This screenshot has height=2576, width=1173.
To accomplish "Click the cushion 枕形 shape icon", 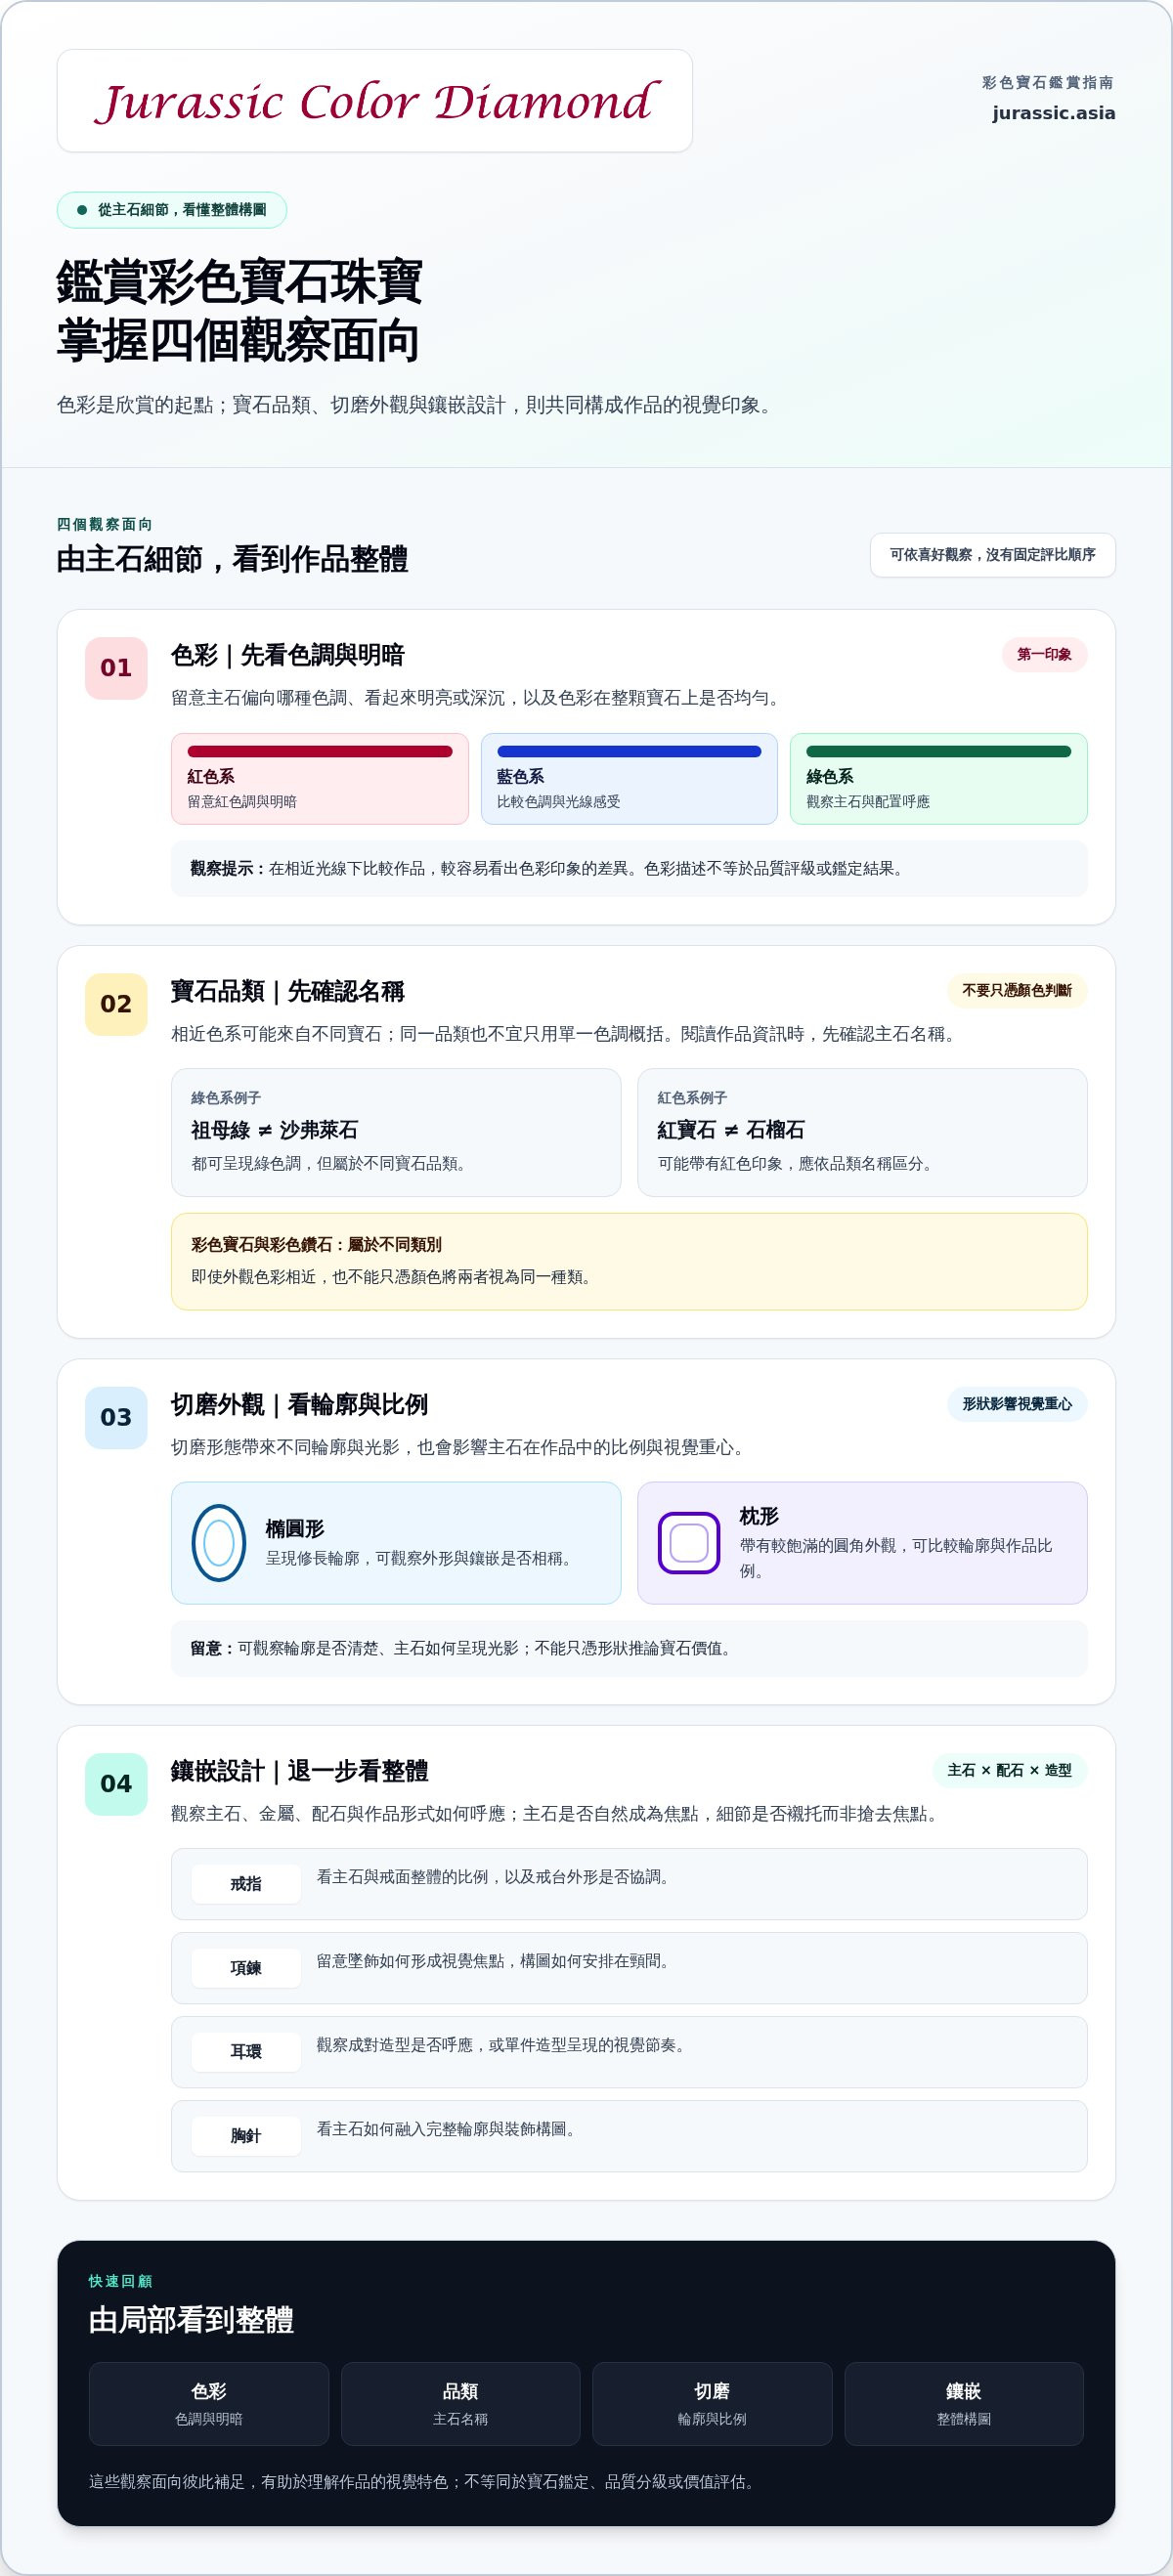I will click(689, 1543).
